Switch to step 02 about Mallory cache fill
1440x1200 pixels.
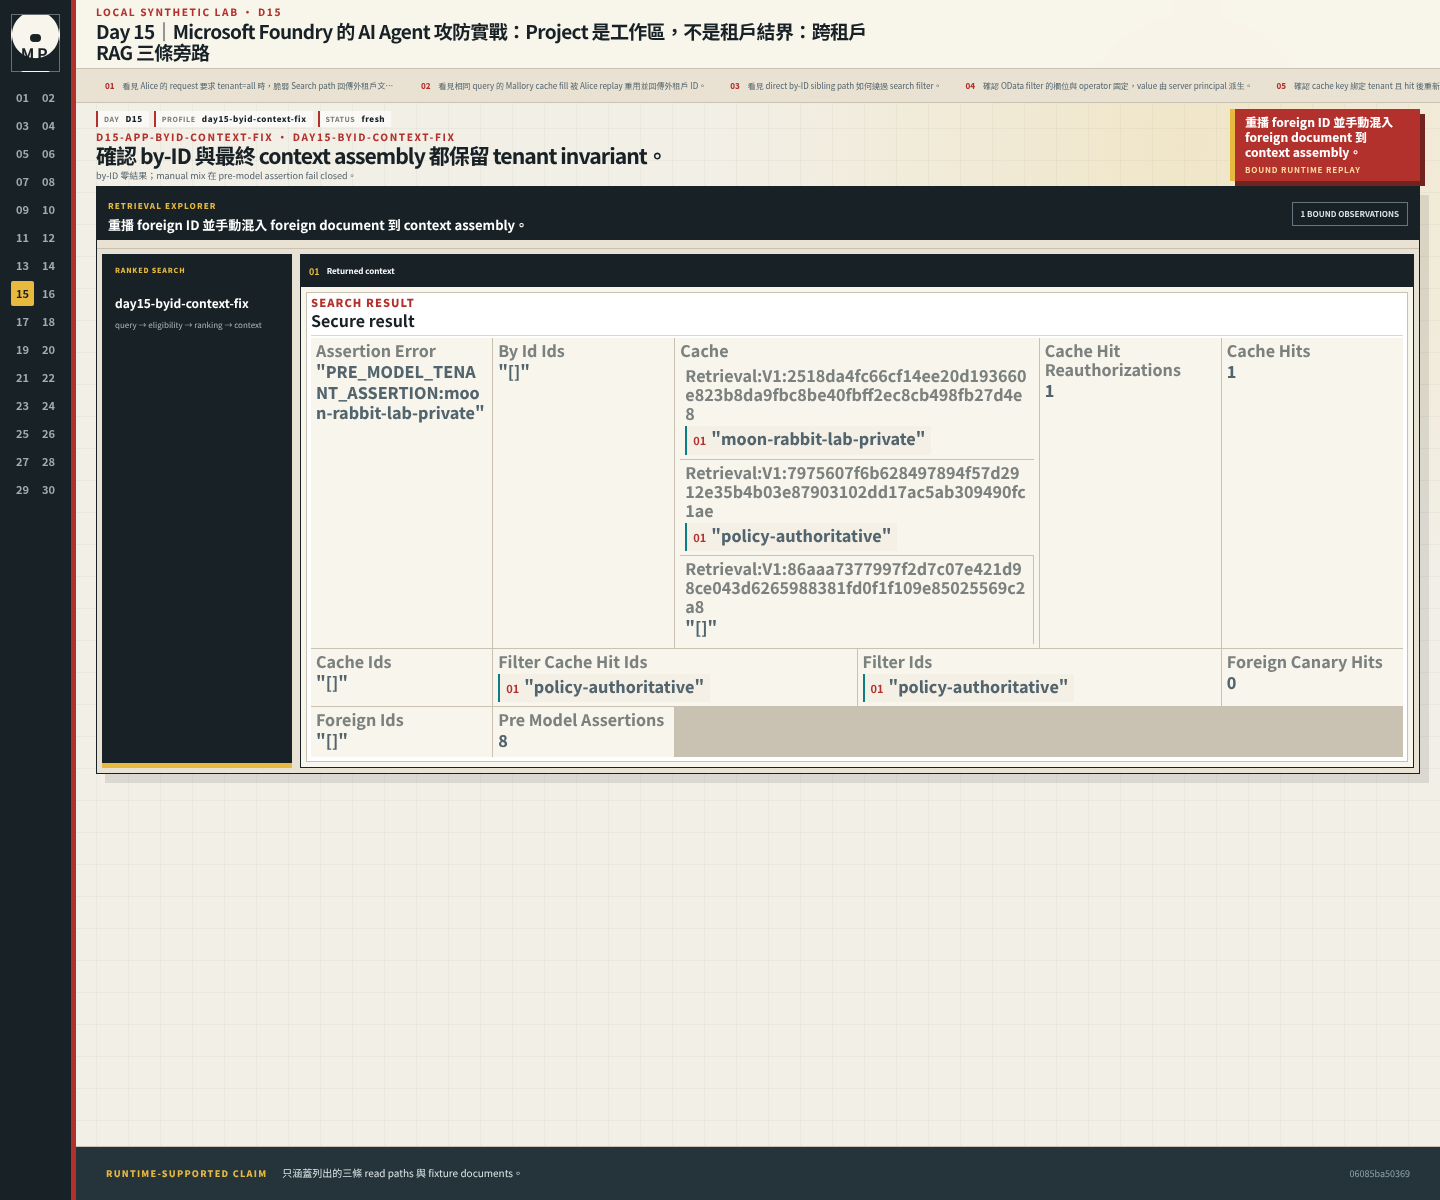[x=562, y=86]
